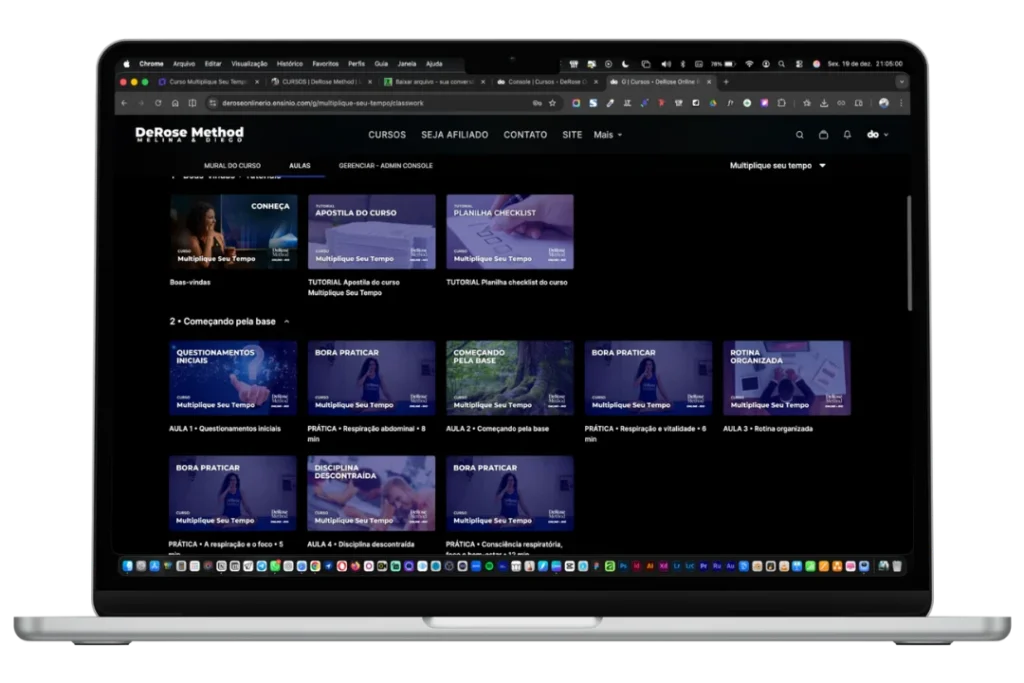This screenshot has height=683, width=1024.
Task: Open the 'Rotina Organizada' lesson thumbnail
Action: coord(787,378)
